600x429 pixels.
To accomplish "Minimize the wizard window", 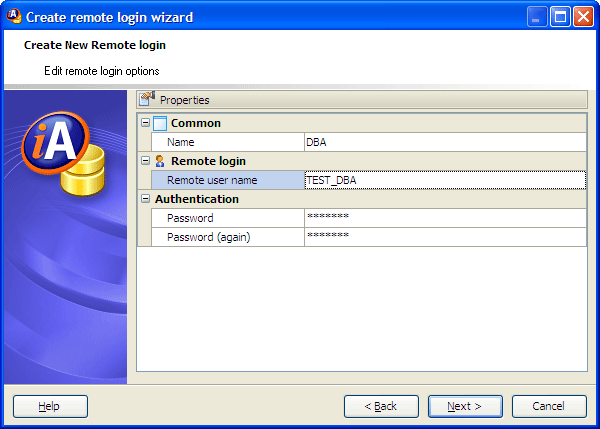I will click(x=539, y=16).
